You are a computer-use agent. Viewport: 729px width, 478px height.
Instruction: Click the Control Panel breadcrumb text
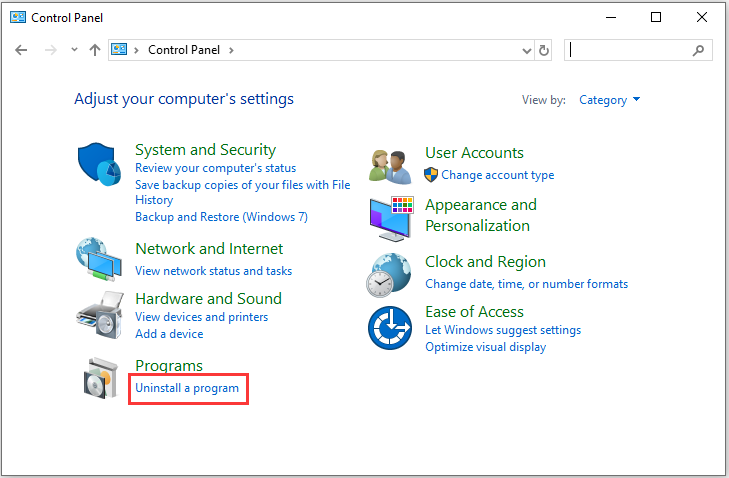pos(184,50)
